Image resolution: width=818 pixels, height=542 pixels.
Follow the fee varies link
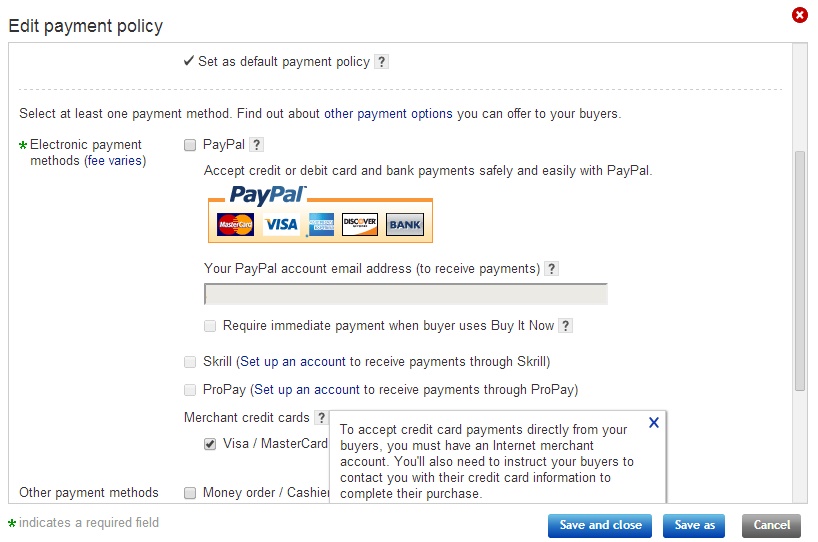[x=115, y=161]
